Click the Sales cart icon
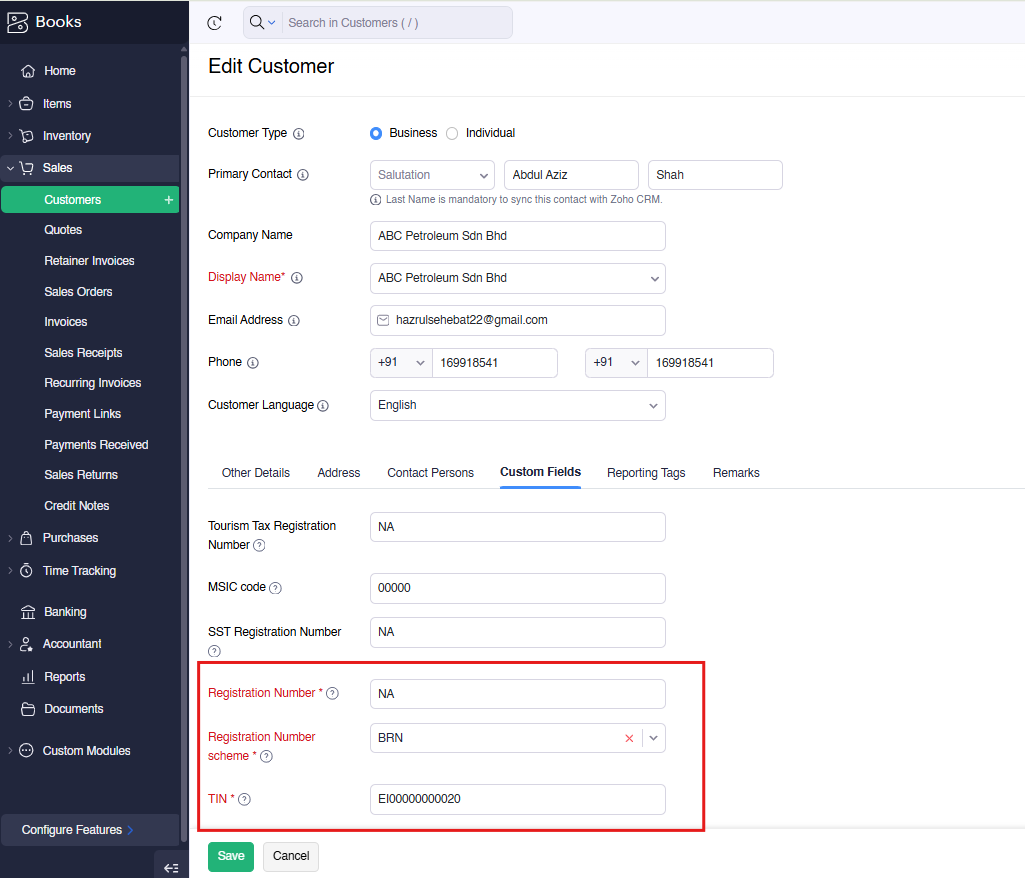Viewport: 1025px width, 878px height. tap(26, 168)
